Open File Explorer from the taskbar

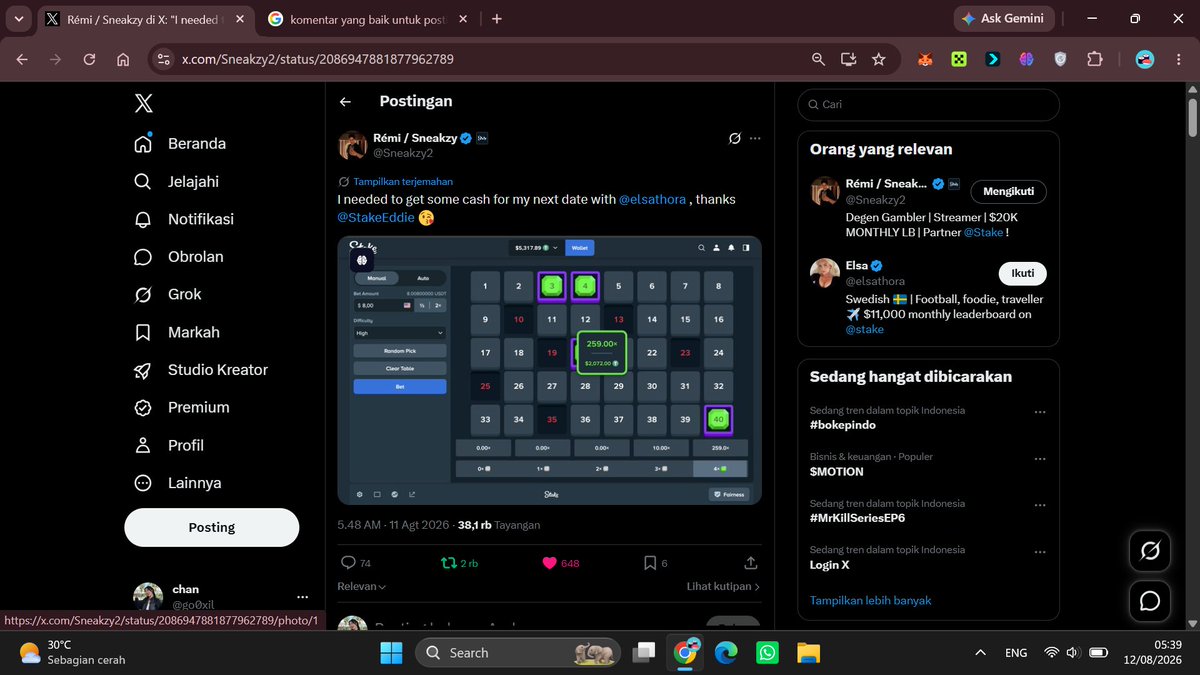coord(808,653)
